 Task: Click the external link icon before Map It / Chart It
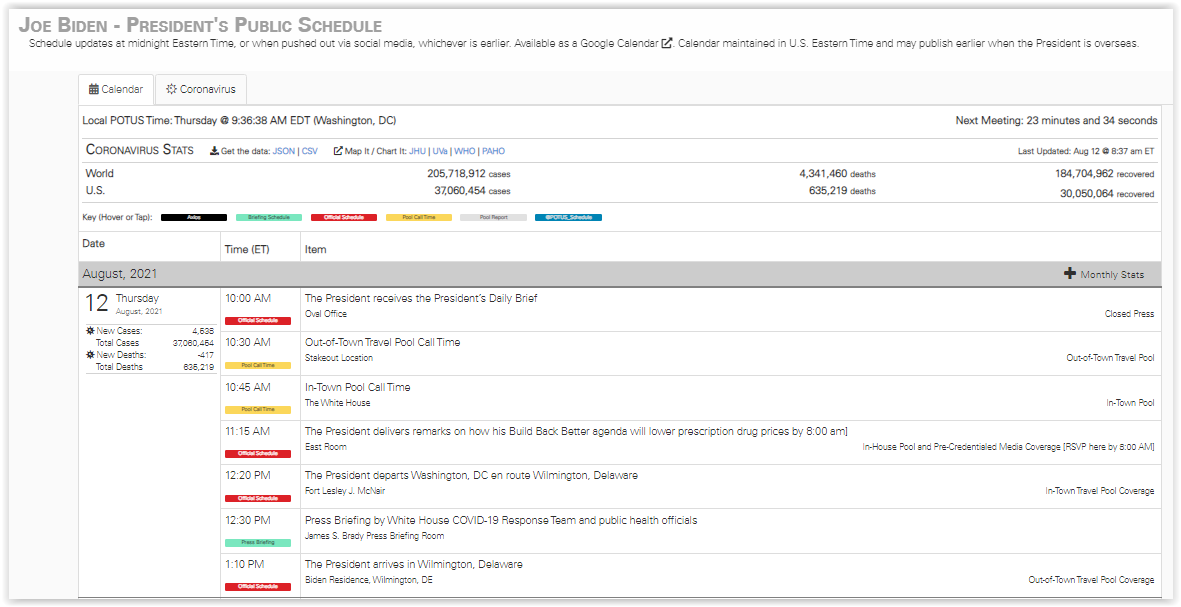click(338, 151)
